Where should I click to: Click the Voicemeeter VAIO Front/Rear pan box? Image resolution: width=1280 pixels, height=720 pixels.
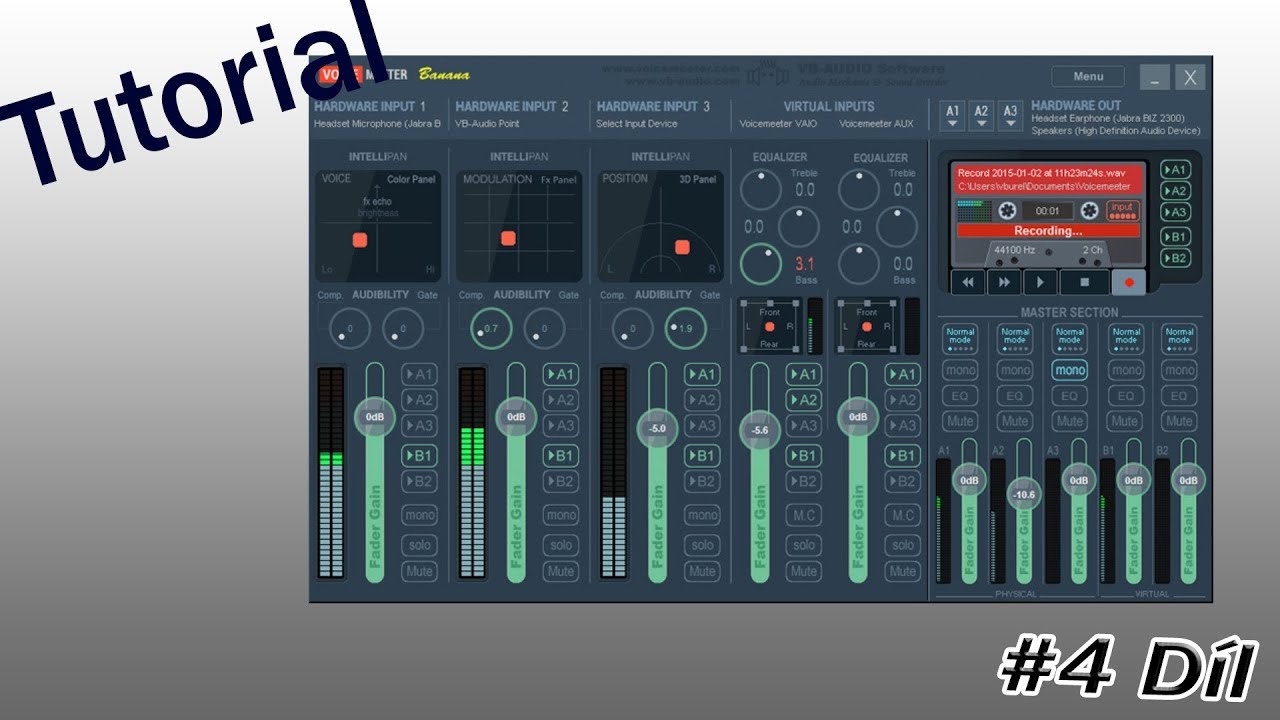(x=769, y=327)
